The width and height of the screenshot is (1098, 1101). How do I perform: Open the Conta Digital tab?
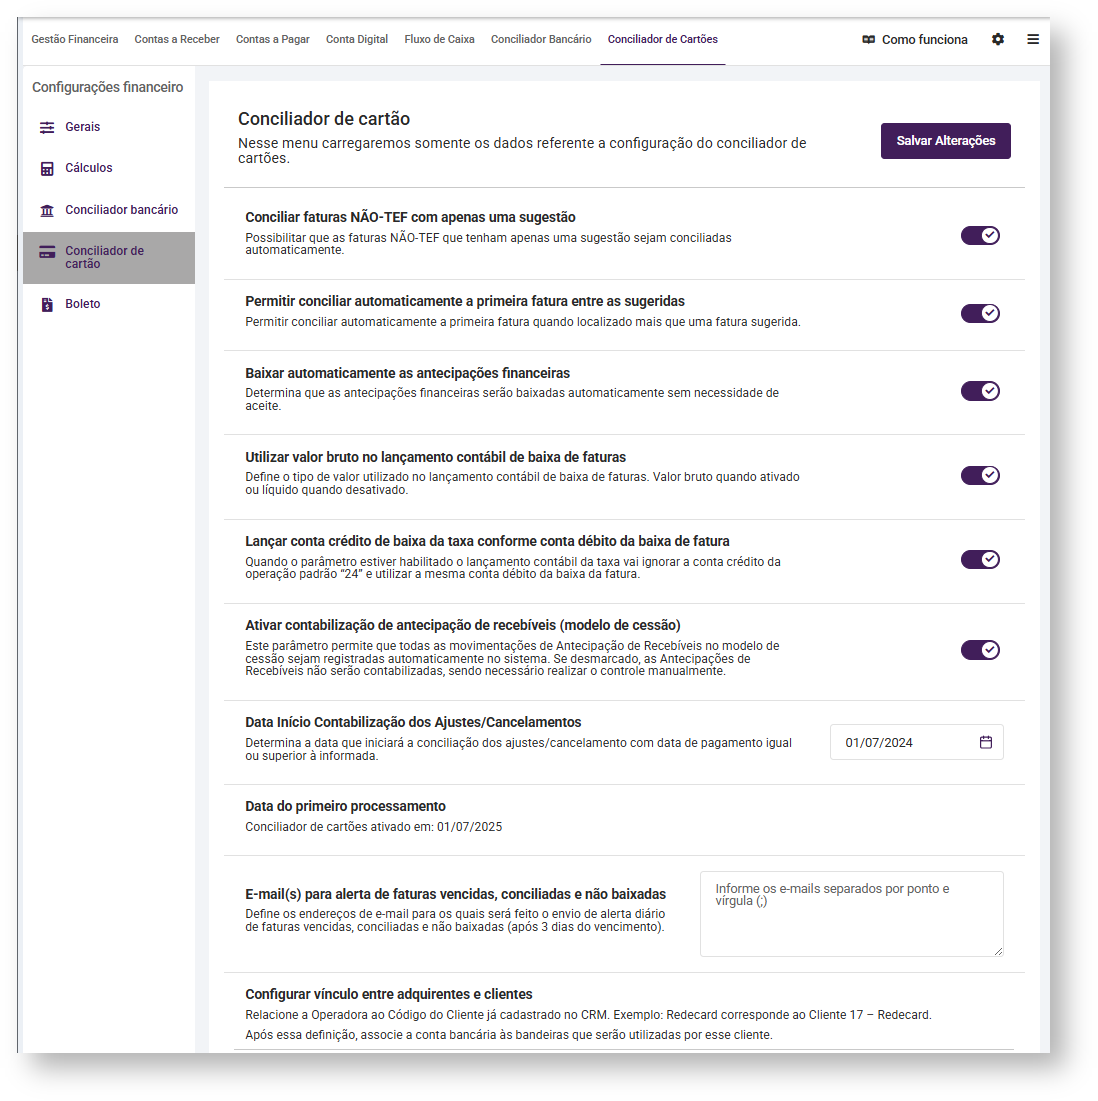point(357,39)
